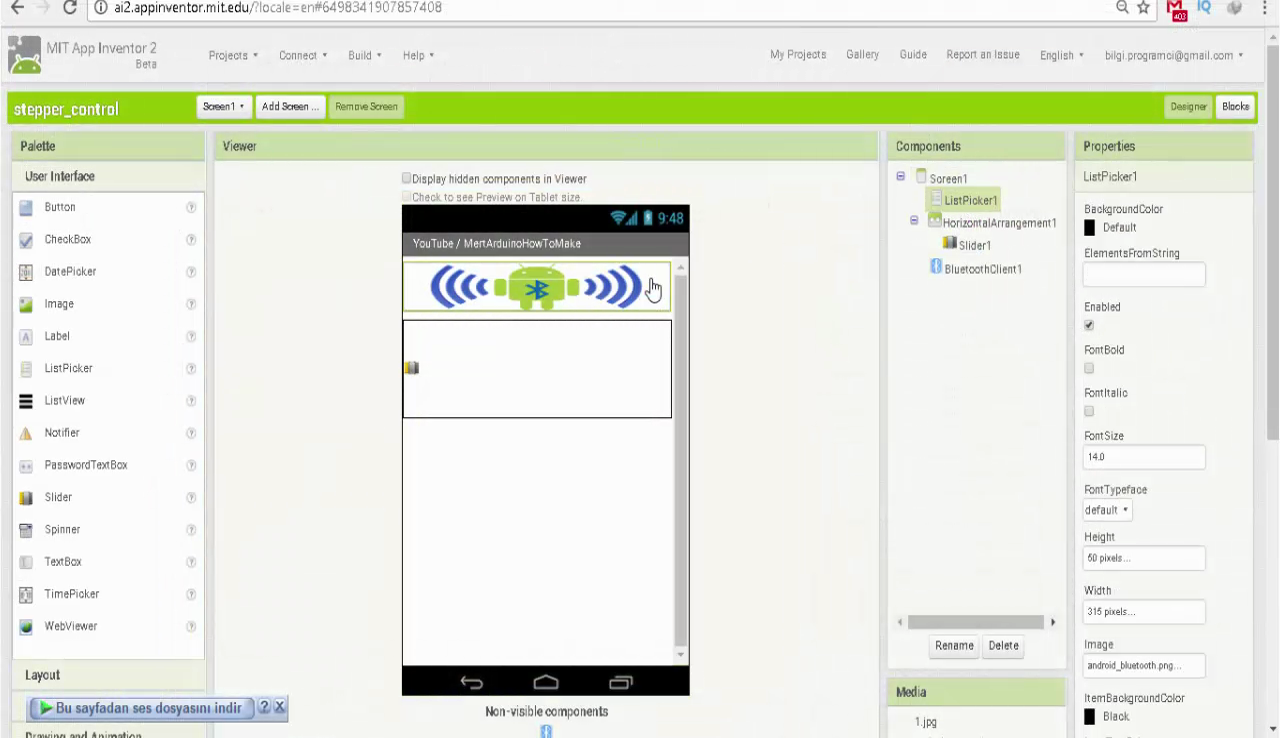Open the Guide link
This screenshot has width=1280, height=738.
[x=913, y=55]
